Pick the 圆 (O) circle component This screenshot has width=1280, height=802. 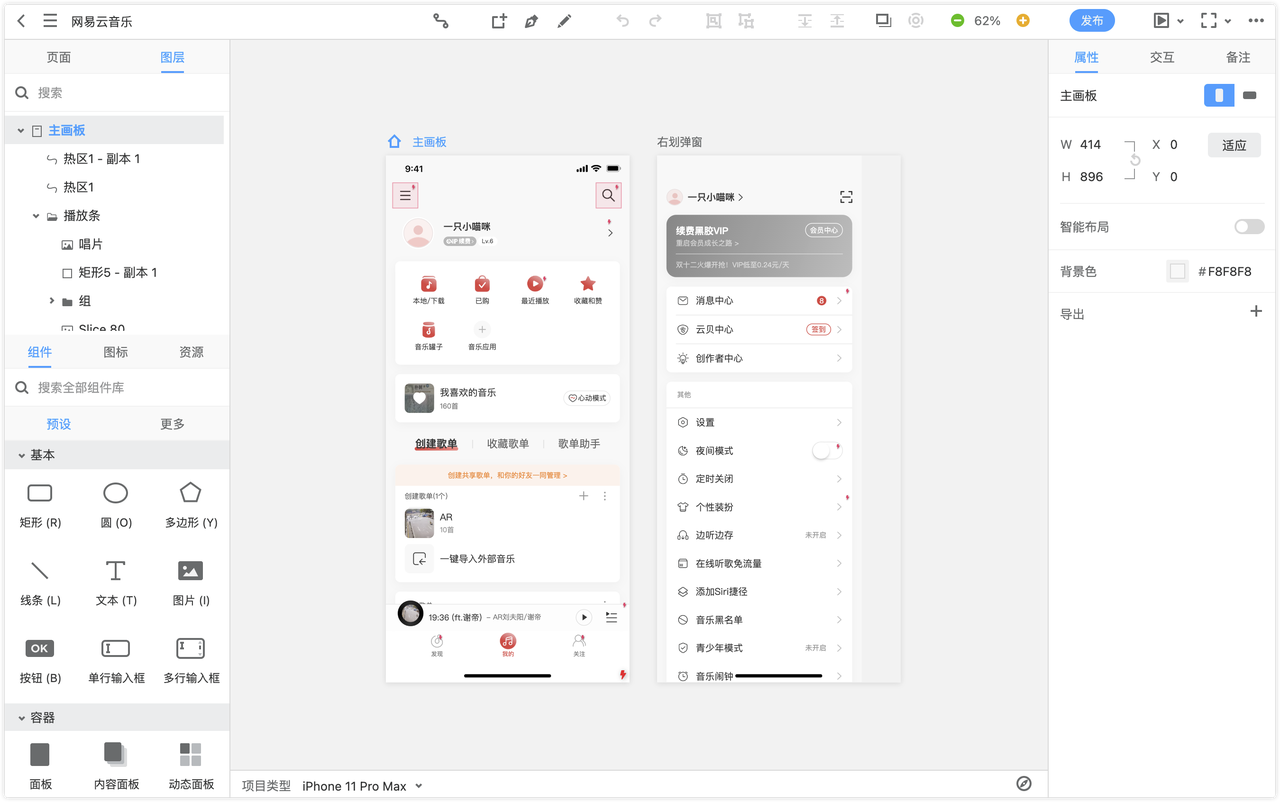click(x=116, y=505)
